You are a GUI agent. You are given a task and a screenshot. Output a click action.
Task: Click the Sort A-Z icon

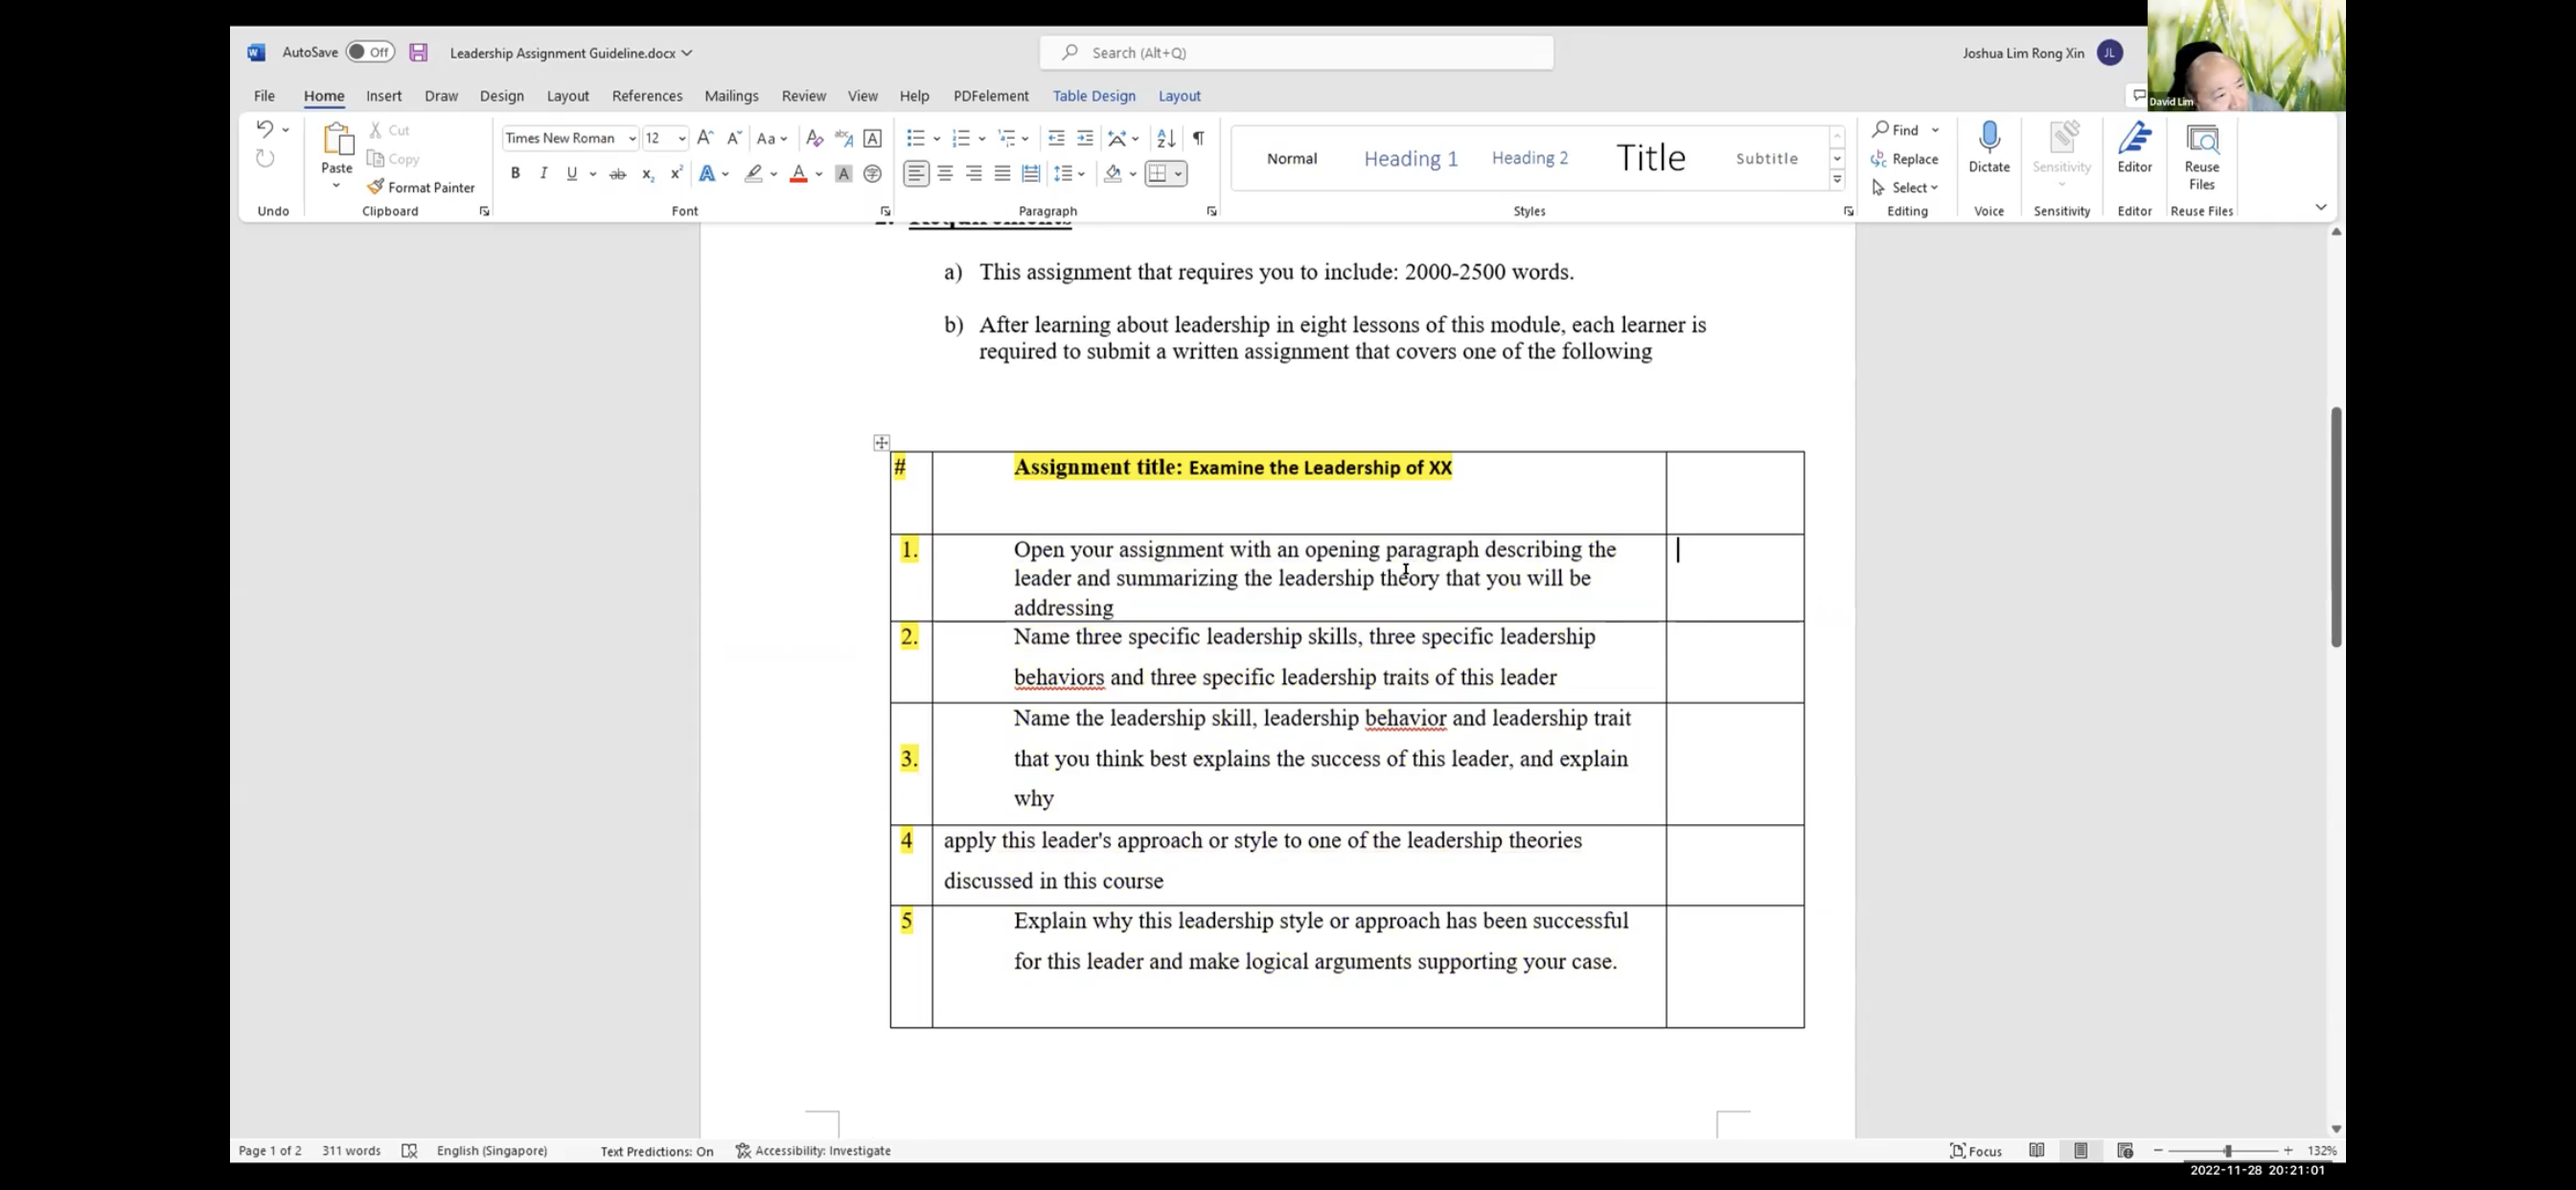coord(1166,138)
